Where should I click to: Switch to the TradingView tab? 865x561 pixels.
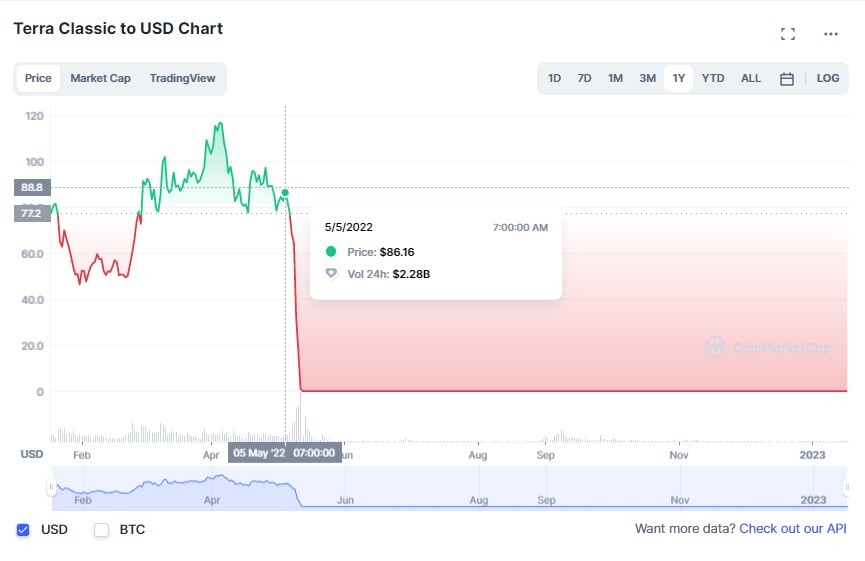[x=183, y=78]
